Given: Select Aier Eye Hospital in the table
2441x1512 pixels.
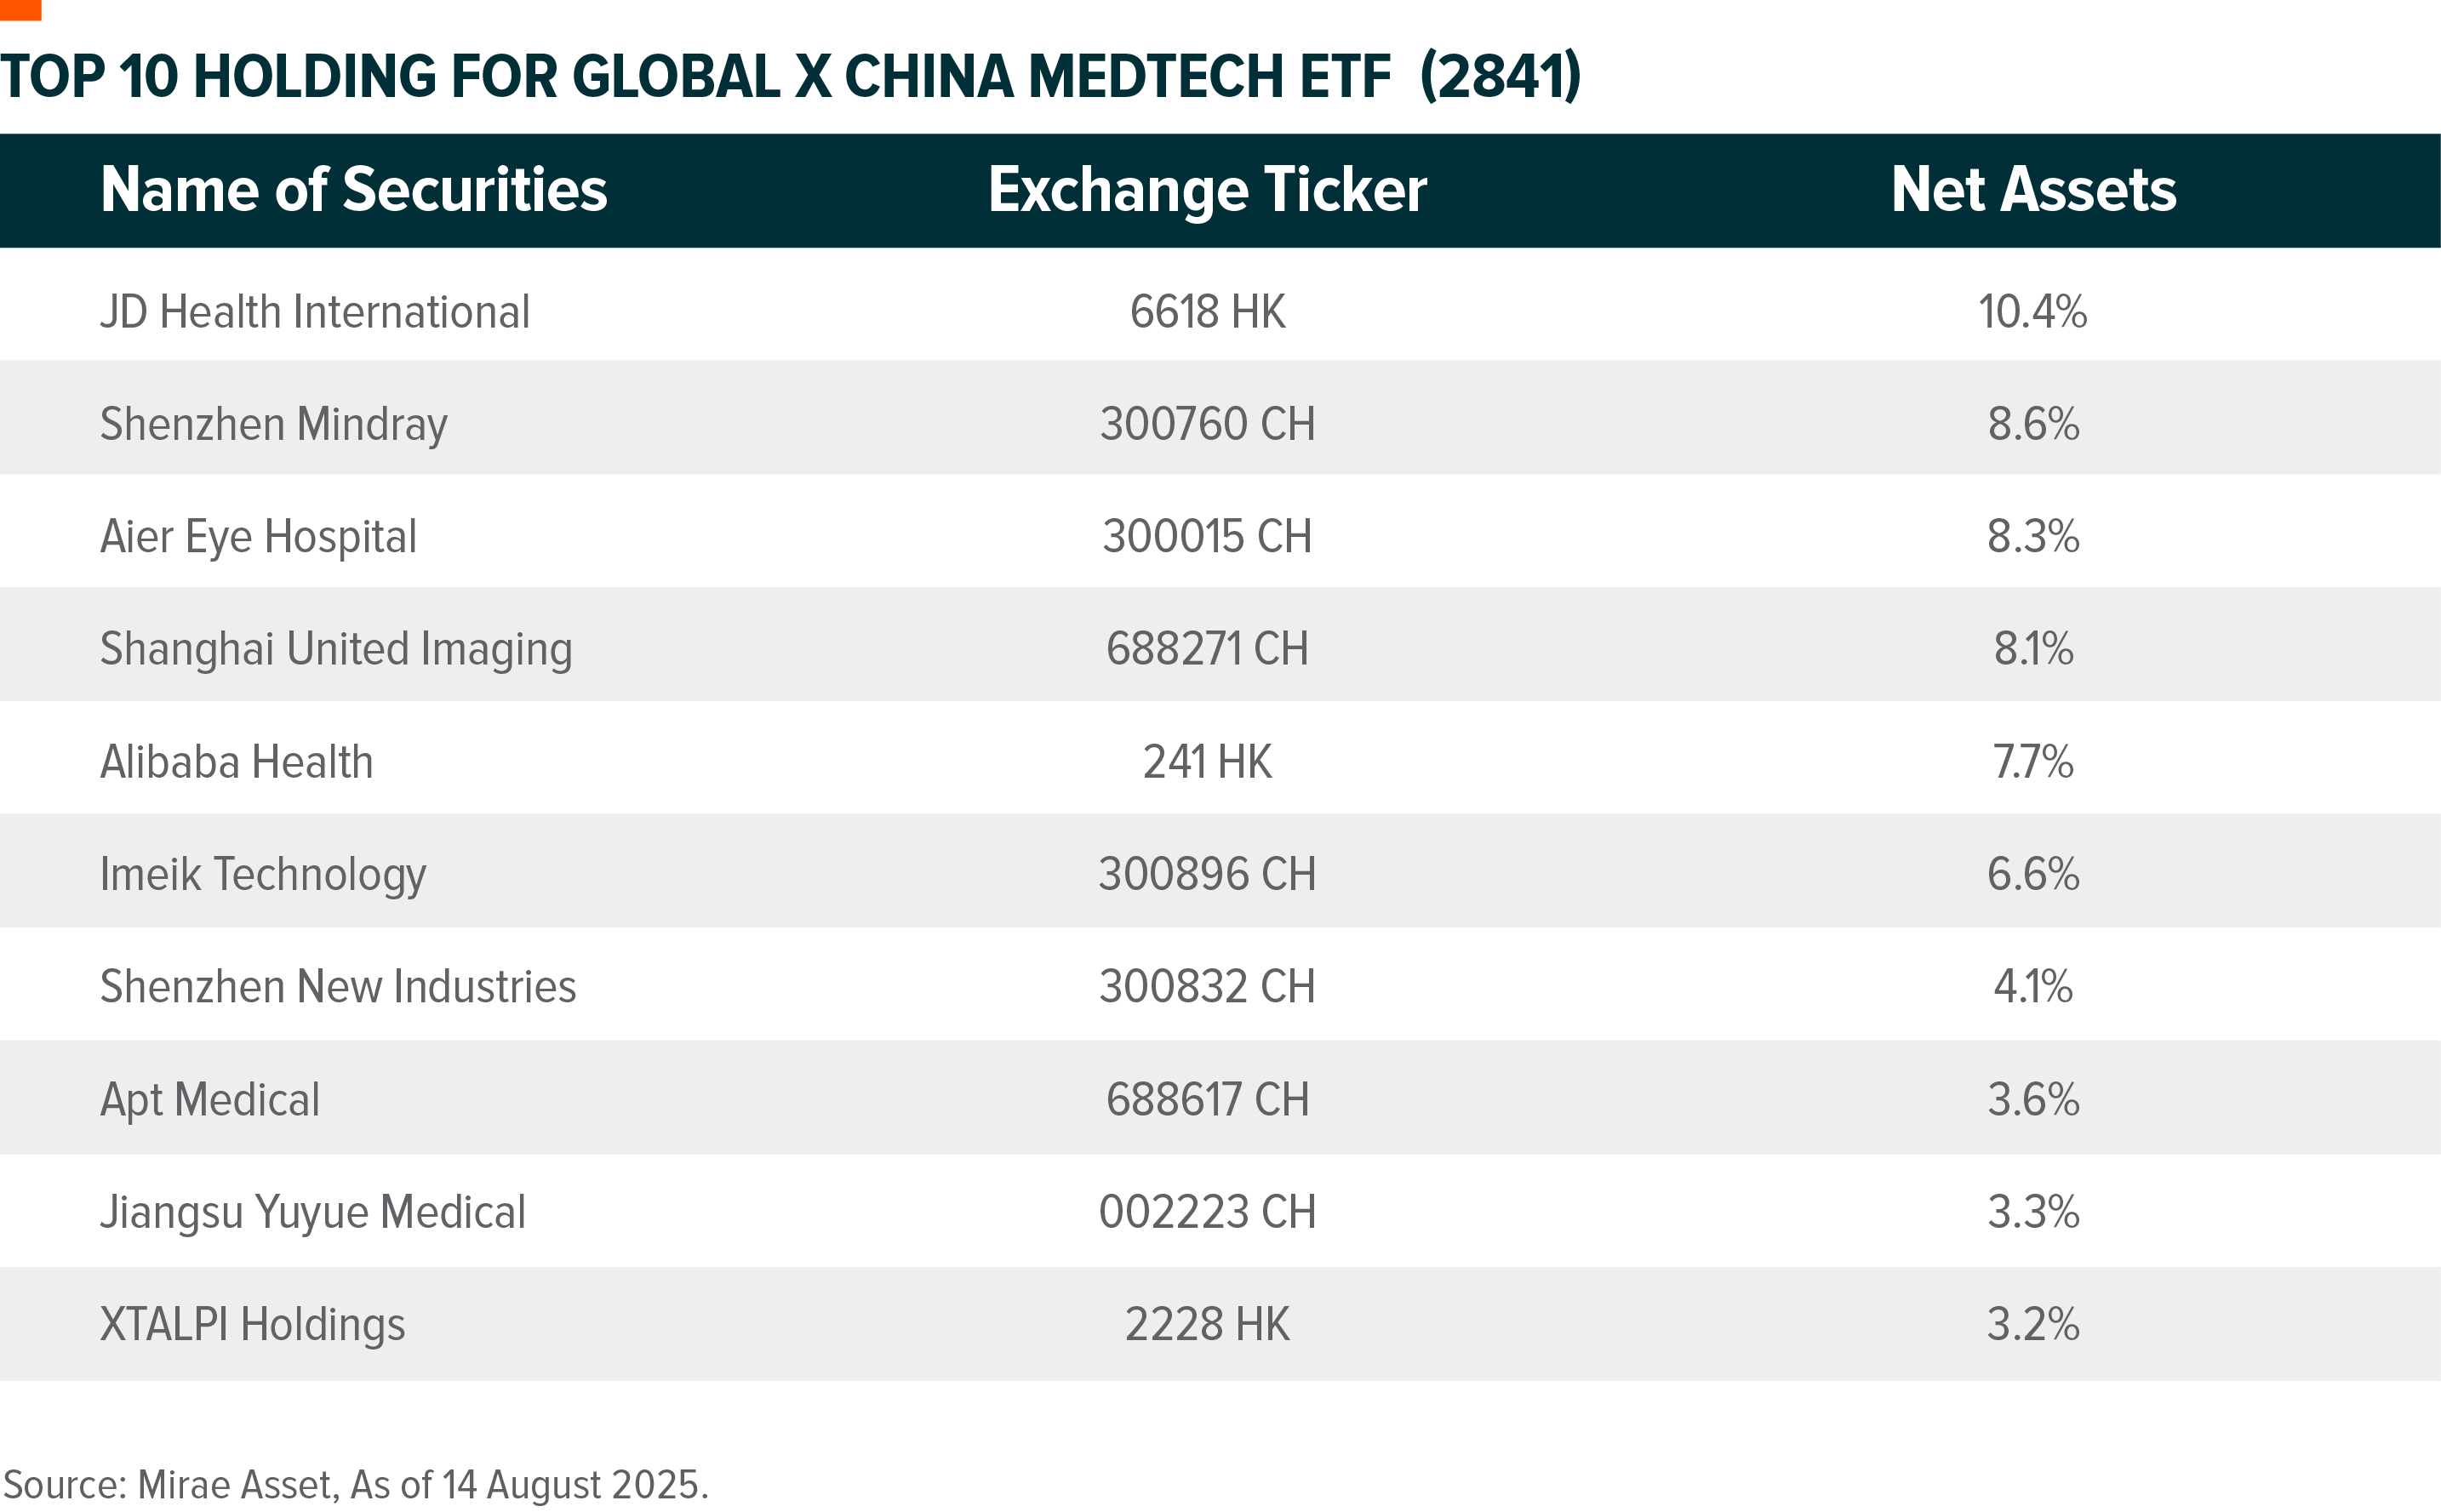Looking at the screenshot, I should (258, 538).
